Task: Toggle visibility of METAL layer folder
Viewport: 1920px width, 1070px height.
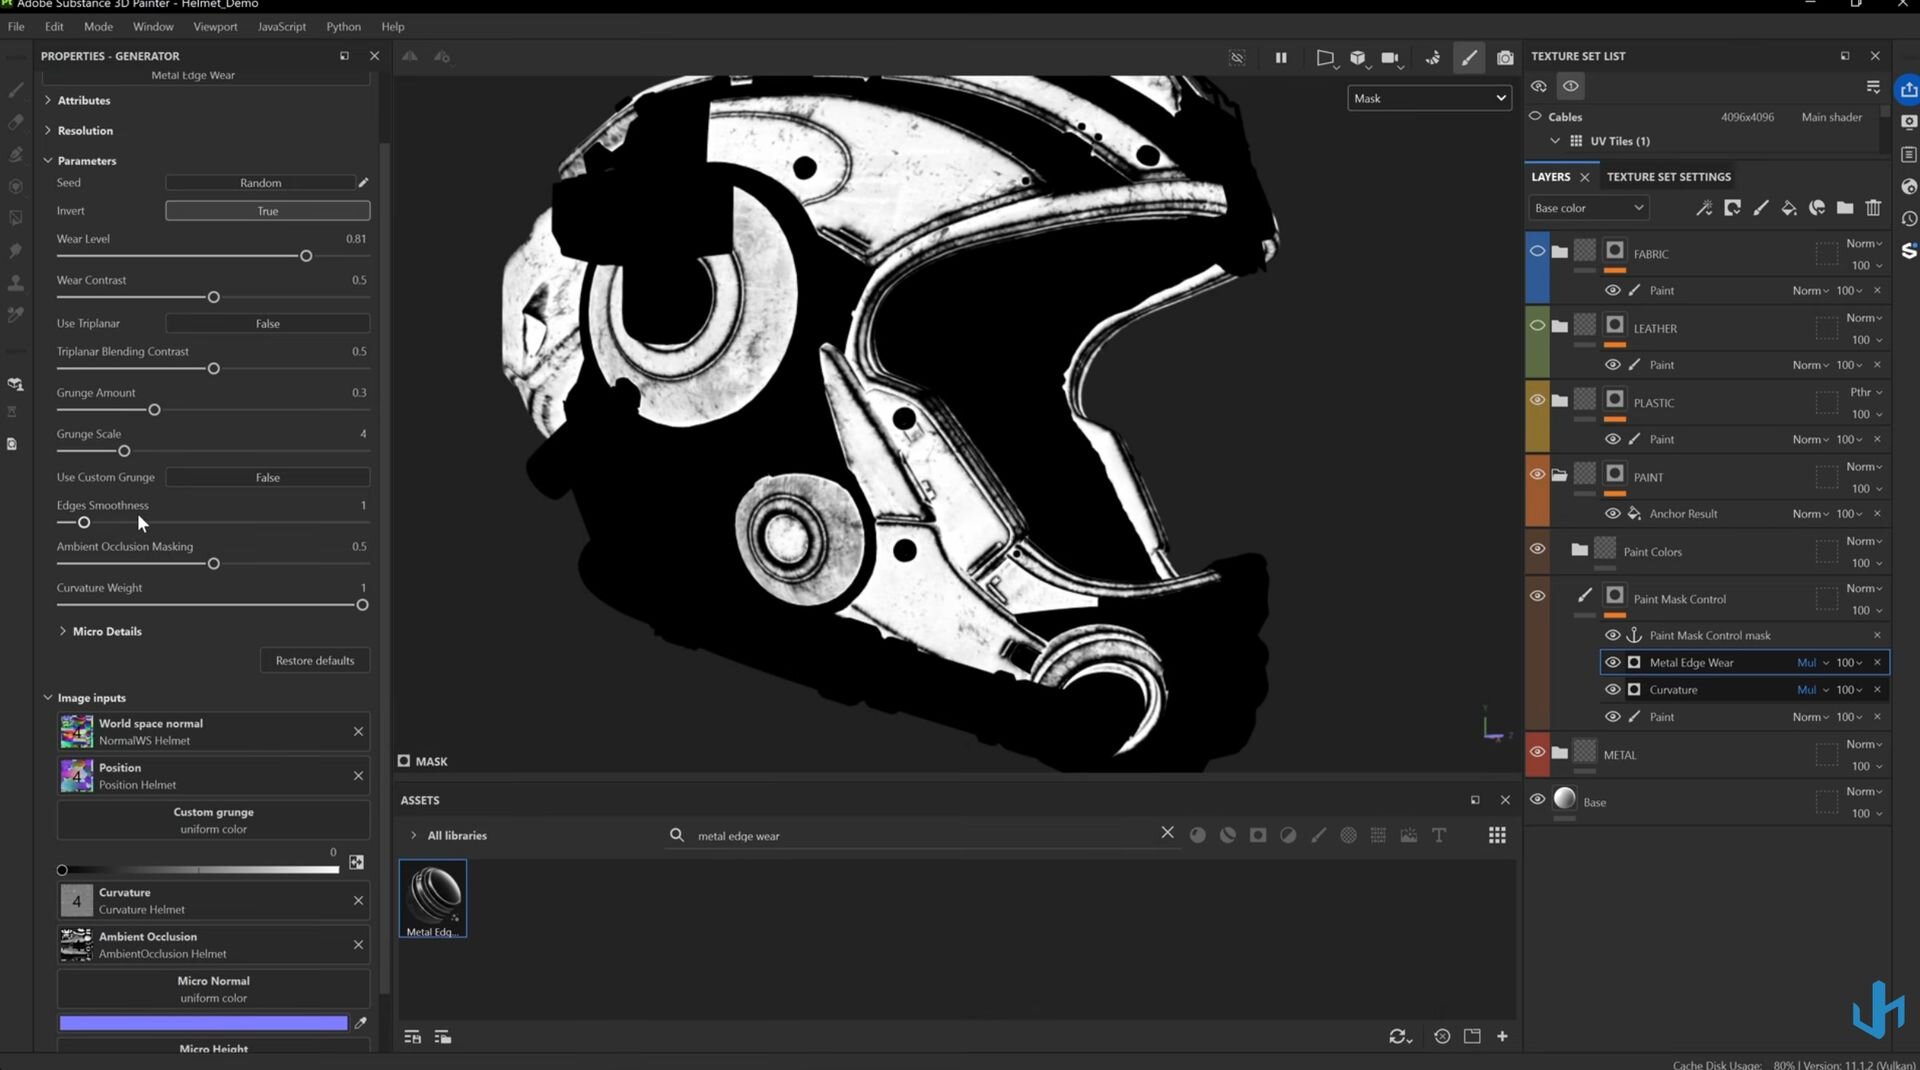Action: coord(1537,752)
